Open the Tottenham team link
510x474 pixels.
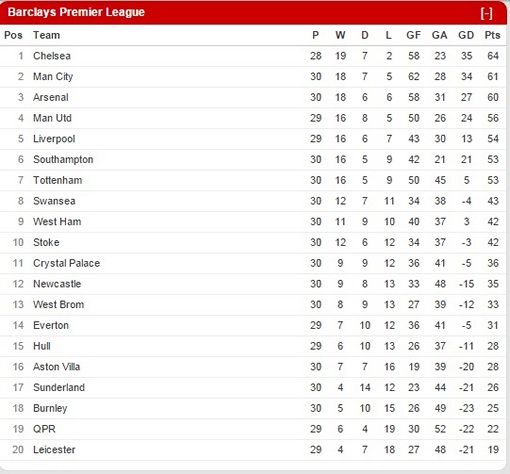point(57,180)
